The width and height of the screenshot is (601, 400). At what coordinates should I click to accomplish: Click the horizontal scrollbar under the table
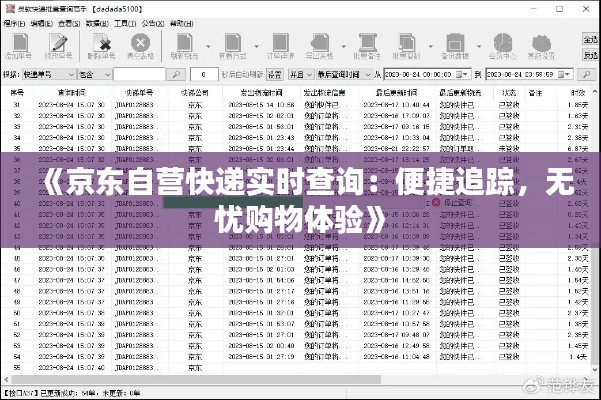coord(196,380)
